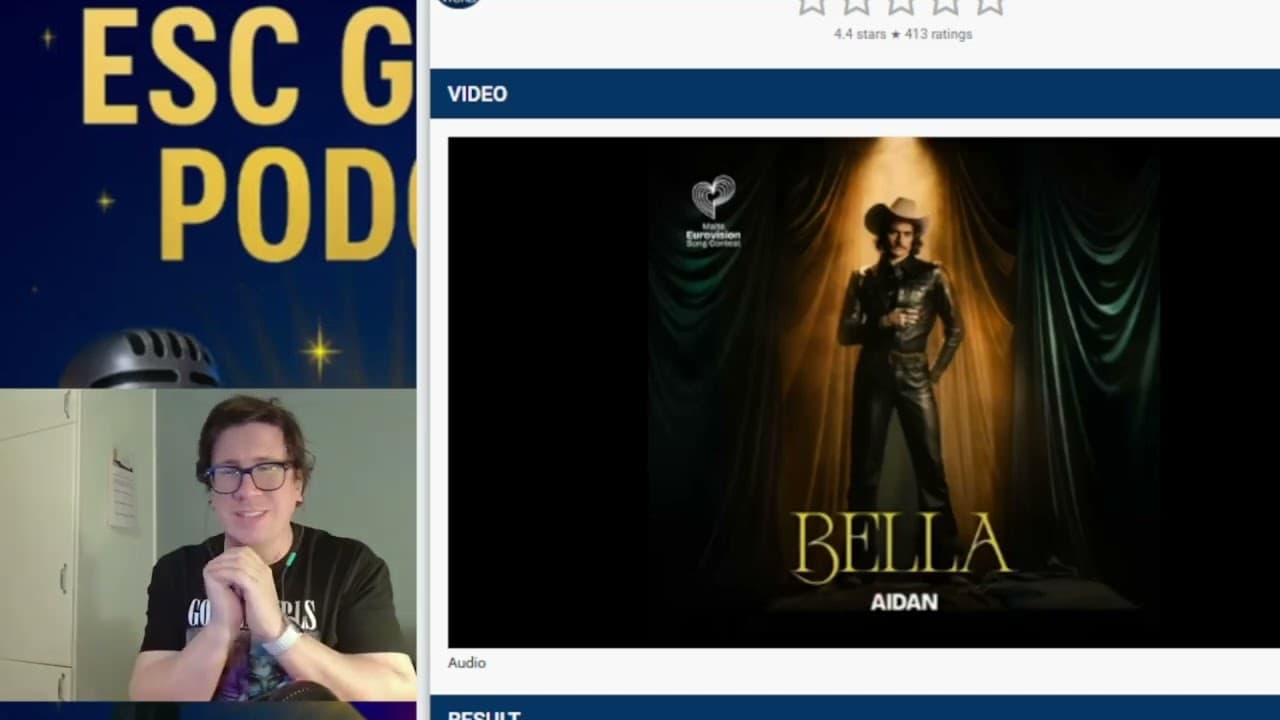Click the "4.4 stars ★ 413 ratings" text
Image resolution: width=1280 pixels, height=720 pixels.
point(903,34)
